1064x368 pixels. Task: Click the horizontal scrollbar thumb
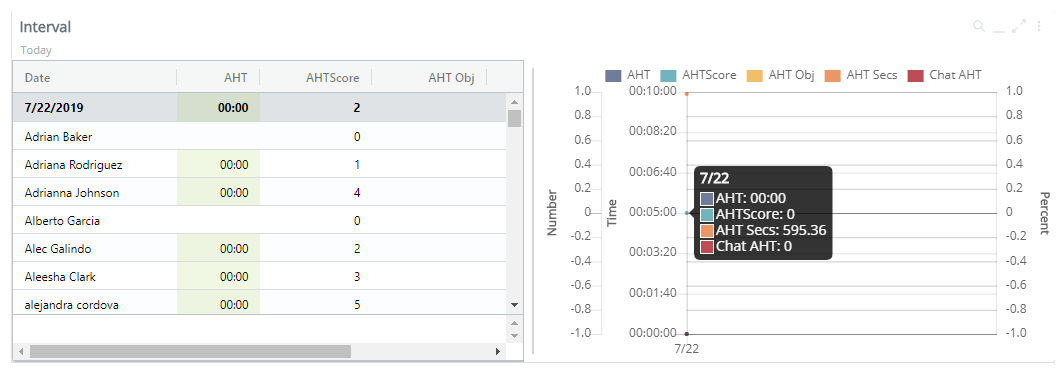pos(190,352)
